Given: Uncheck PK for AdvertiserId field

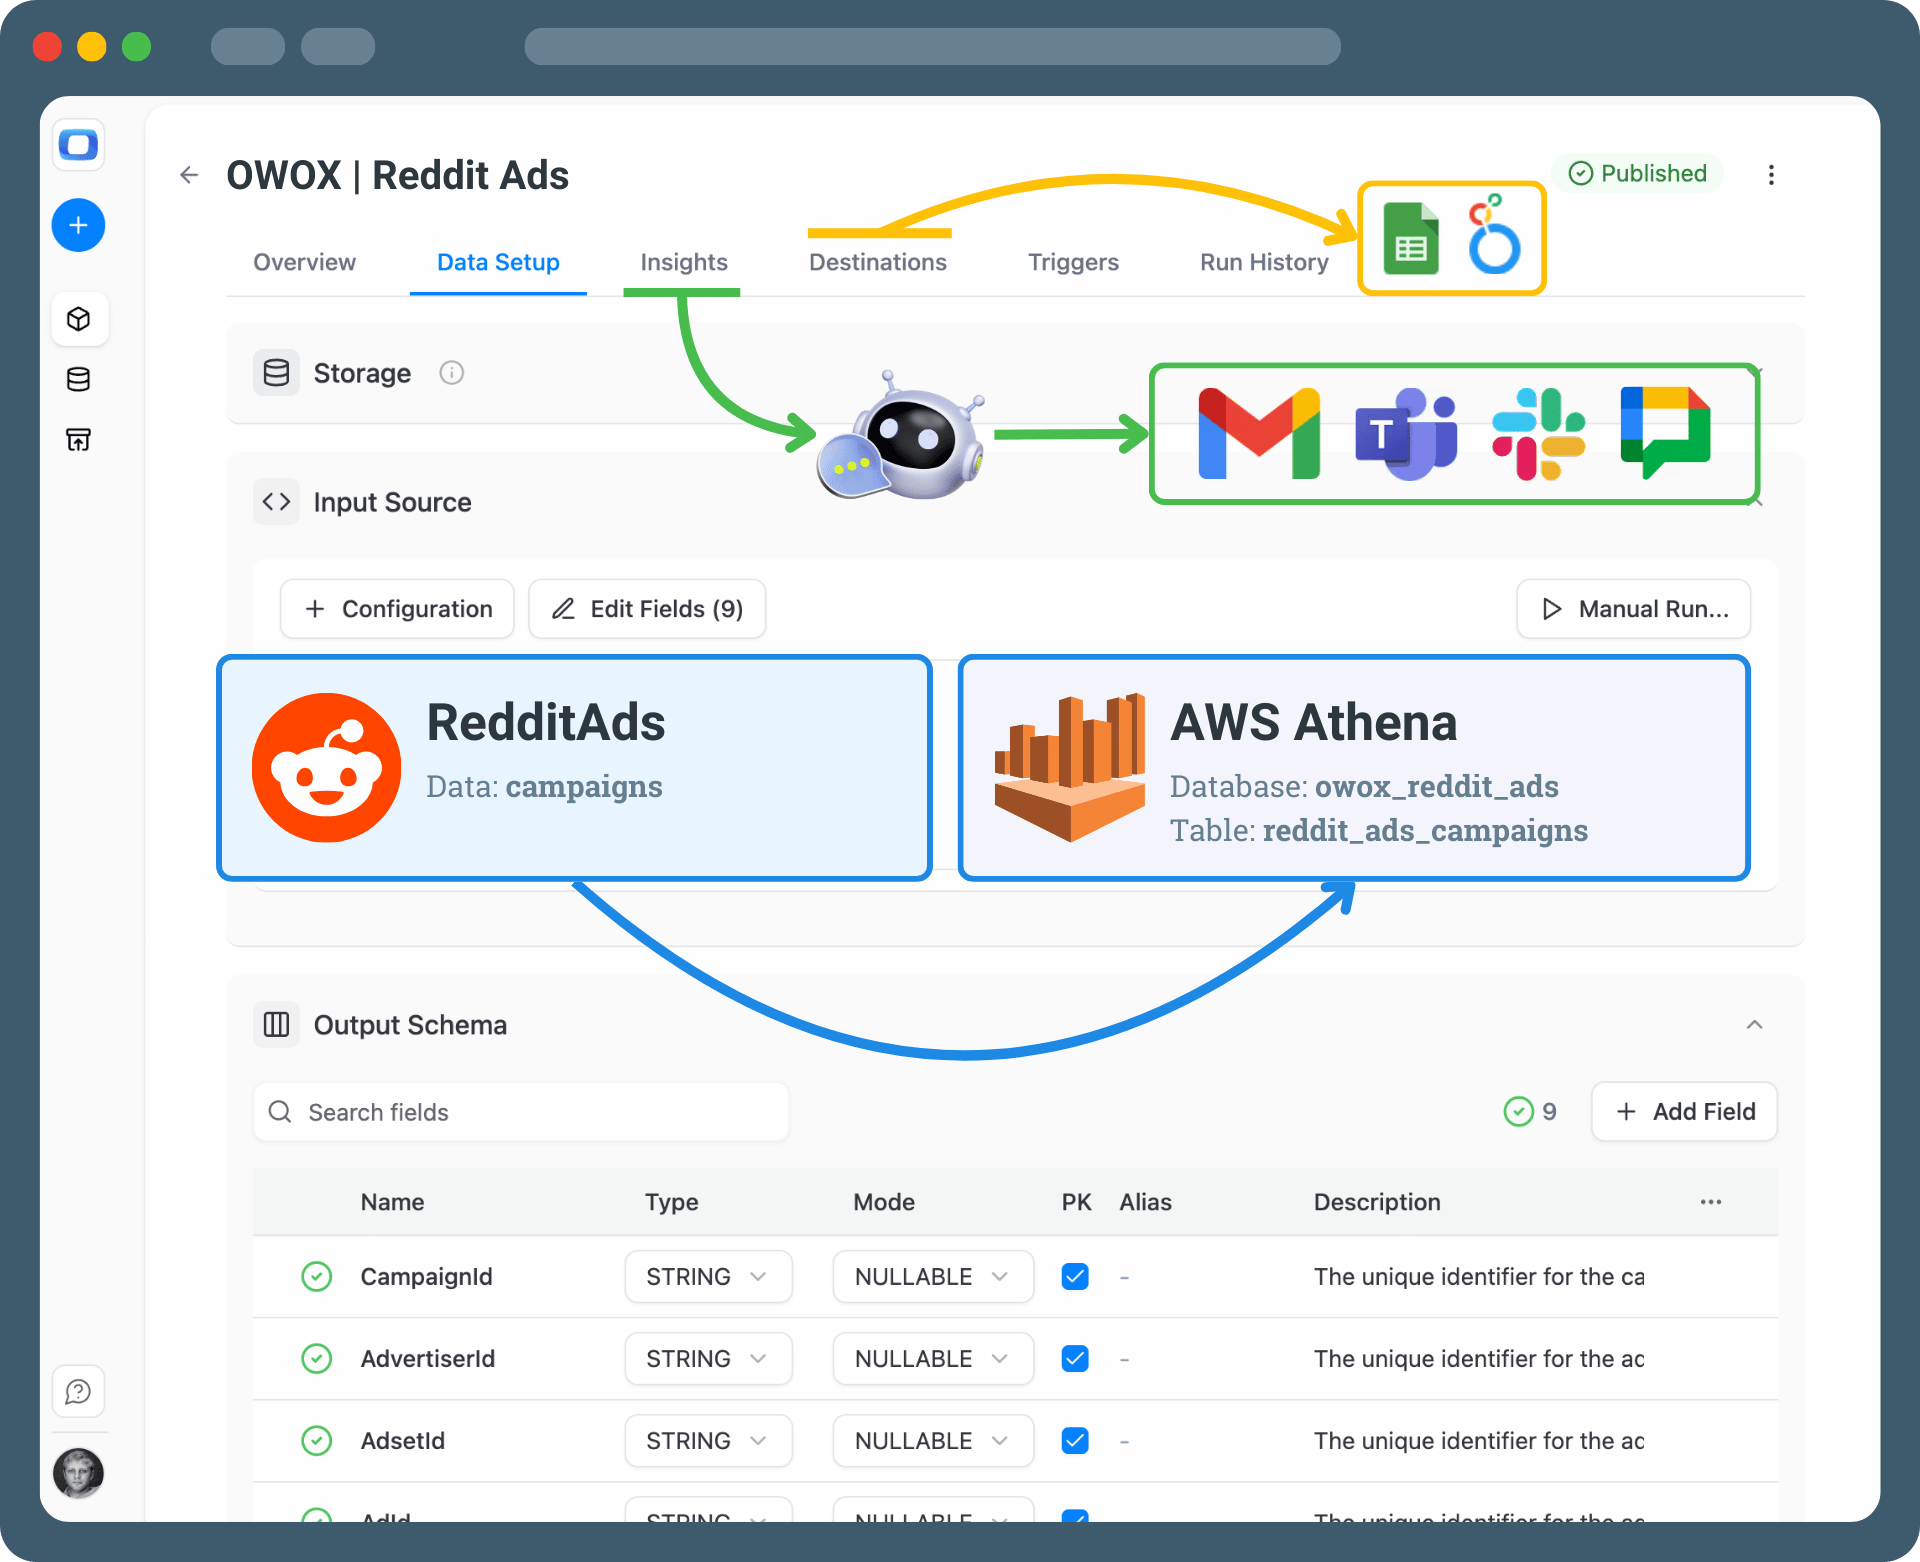Looking at the screenshot, I should coord(1075,1358).
